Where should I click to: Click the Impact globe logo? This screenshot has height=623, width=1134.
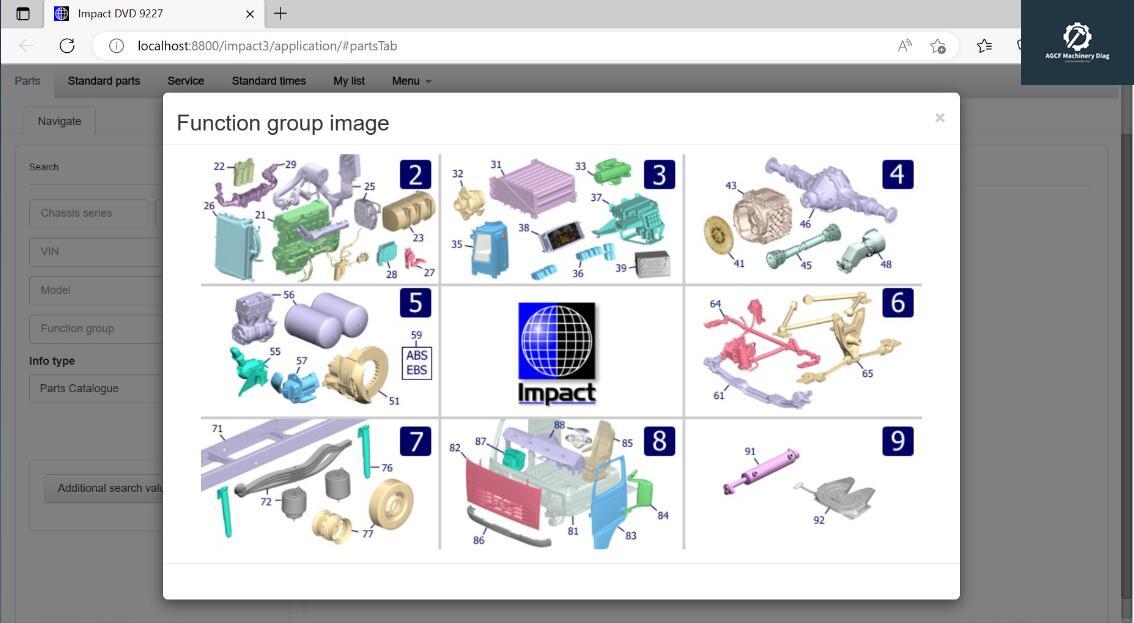pyautogui.click(x=557, y=352)
